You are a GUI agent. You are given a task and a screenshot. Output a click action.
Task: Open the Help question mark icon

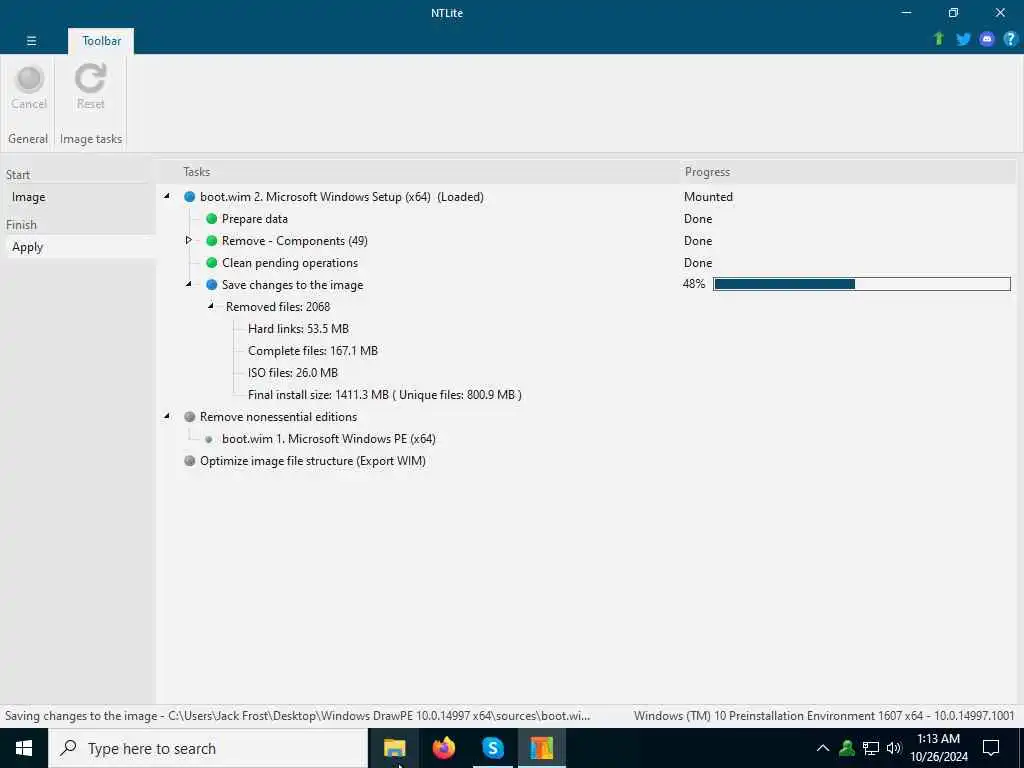pyautogui.click(x=1010, y=39)
